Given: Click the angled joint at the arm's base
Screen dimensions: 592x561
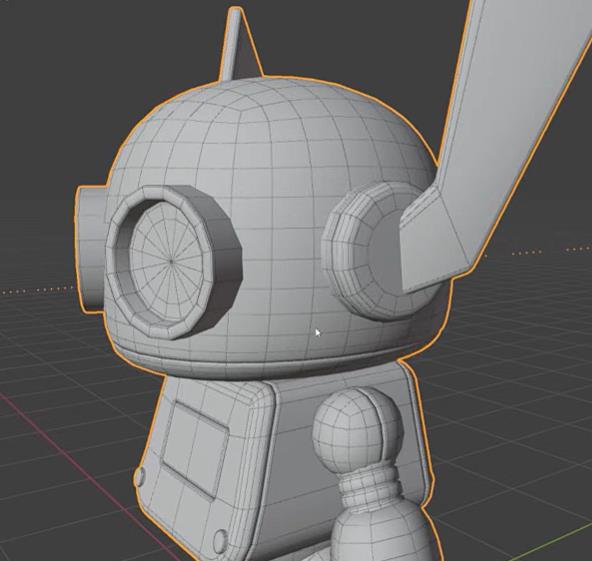Looking at the screenshot, I should coord(434,242).
